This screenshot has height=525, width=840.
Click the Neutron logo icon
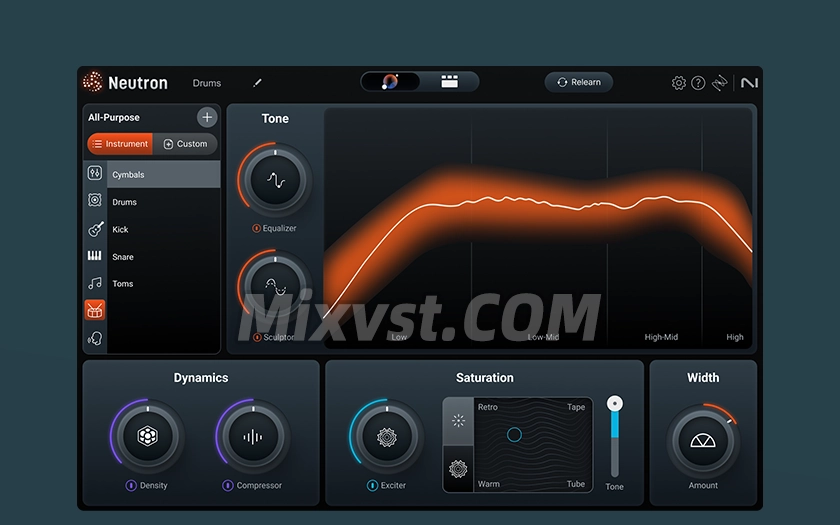pos(93,82)
